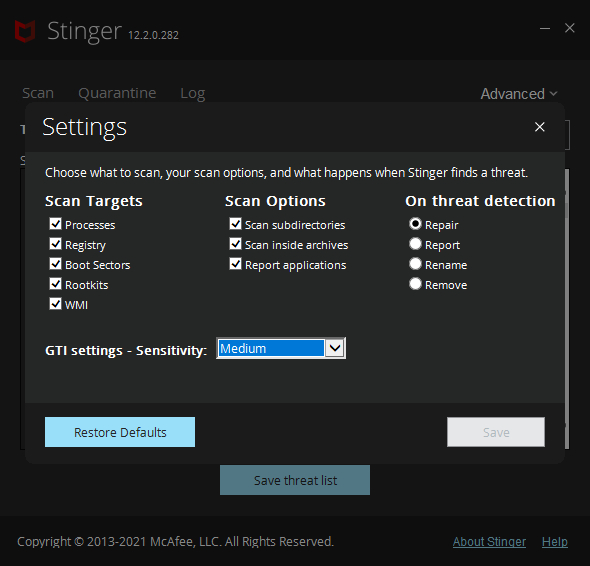Open the Help link

(555, 542)
